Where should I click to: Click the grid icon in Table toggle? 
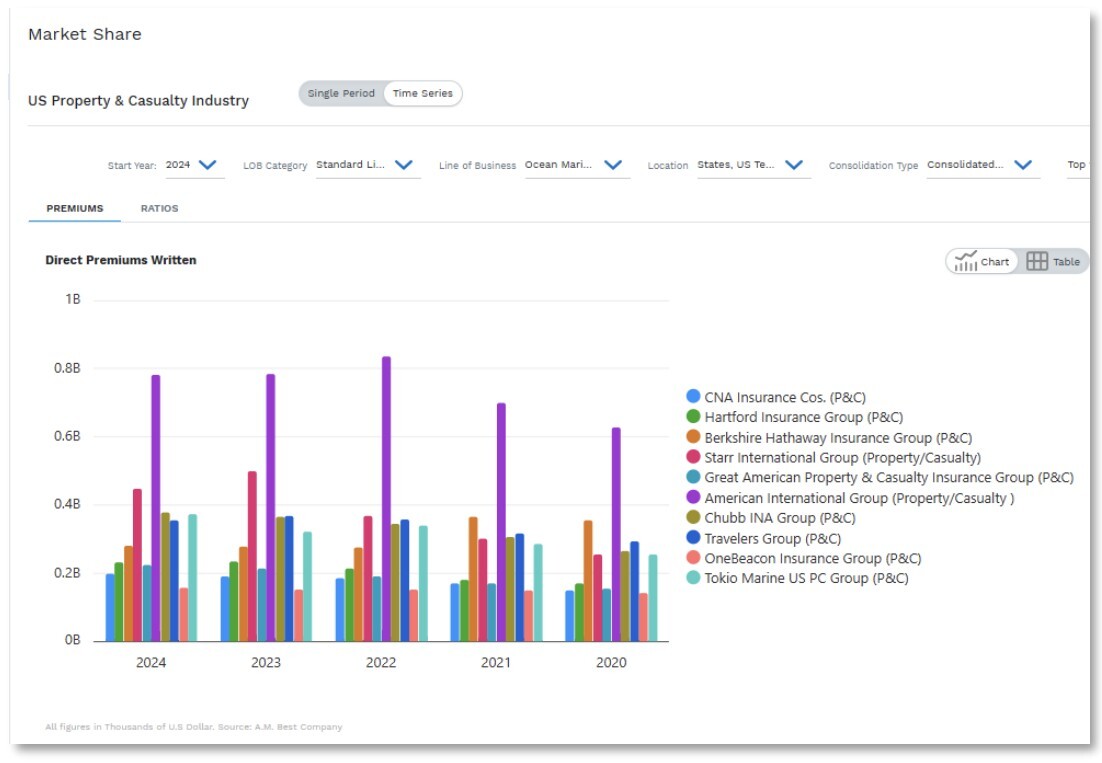point(1037,262)
